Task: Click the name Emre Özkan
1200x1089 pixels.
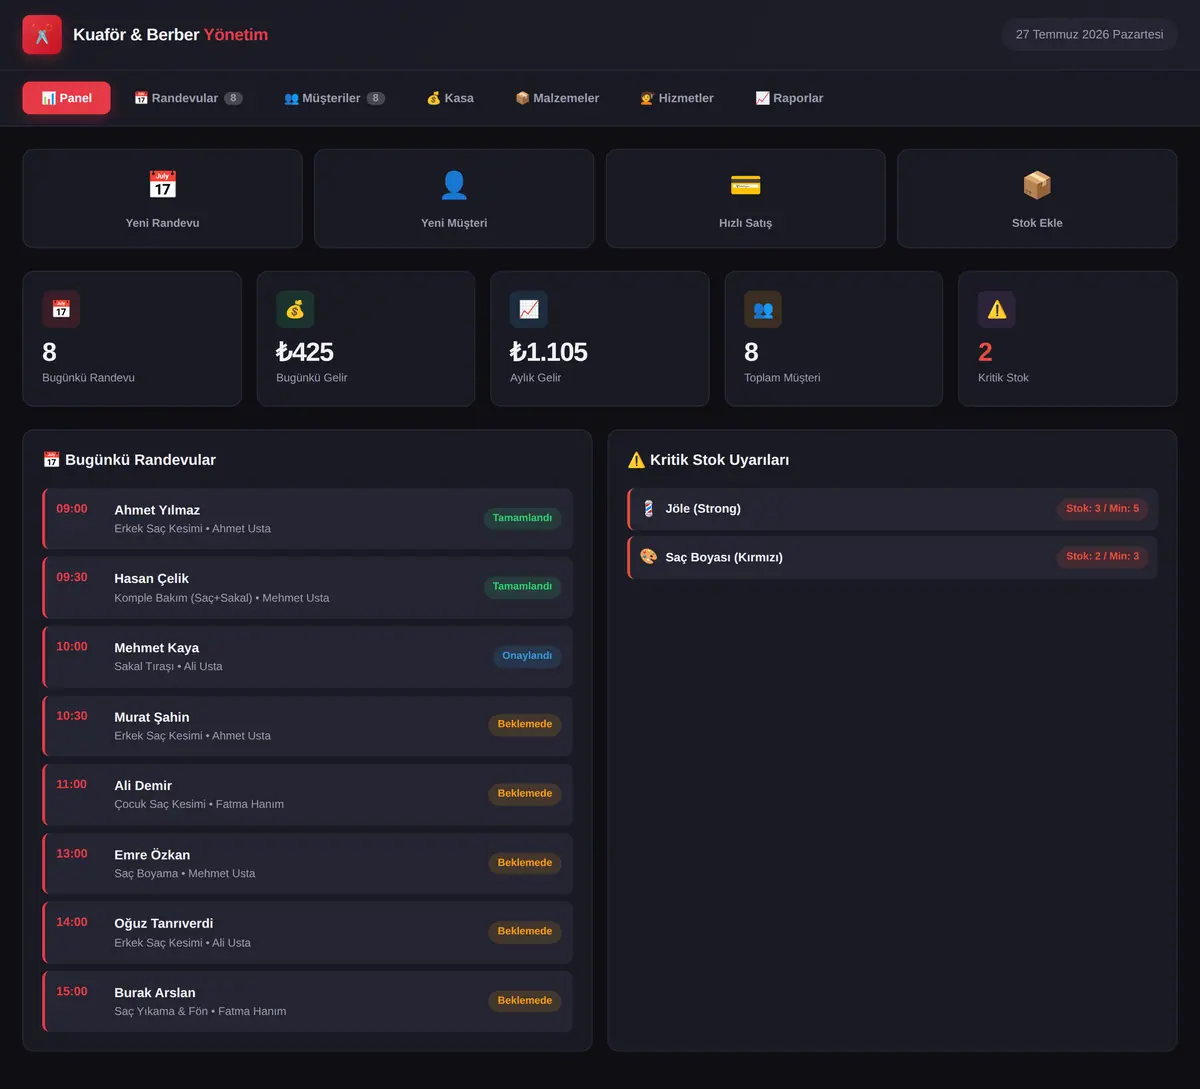Action: pyautogui.click(x=152, y=855)
